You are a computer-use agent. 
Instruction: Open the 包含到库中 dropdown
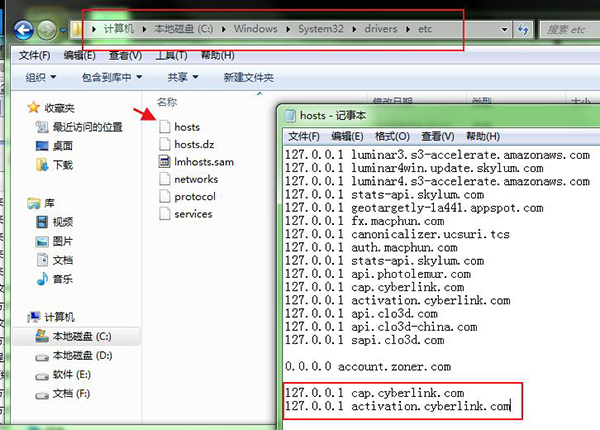(x=112, y=77)
